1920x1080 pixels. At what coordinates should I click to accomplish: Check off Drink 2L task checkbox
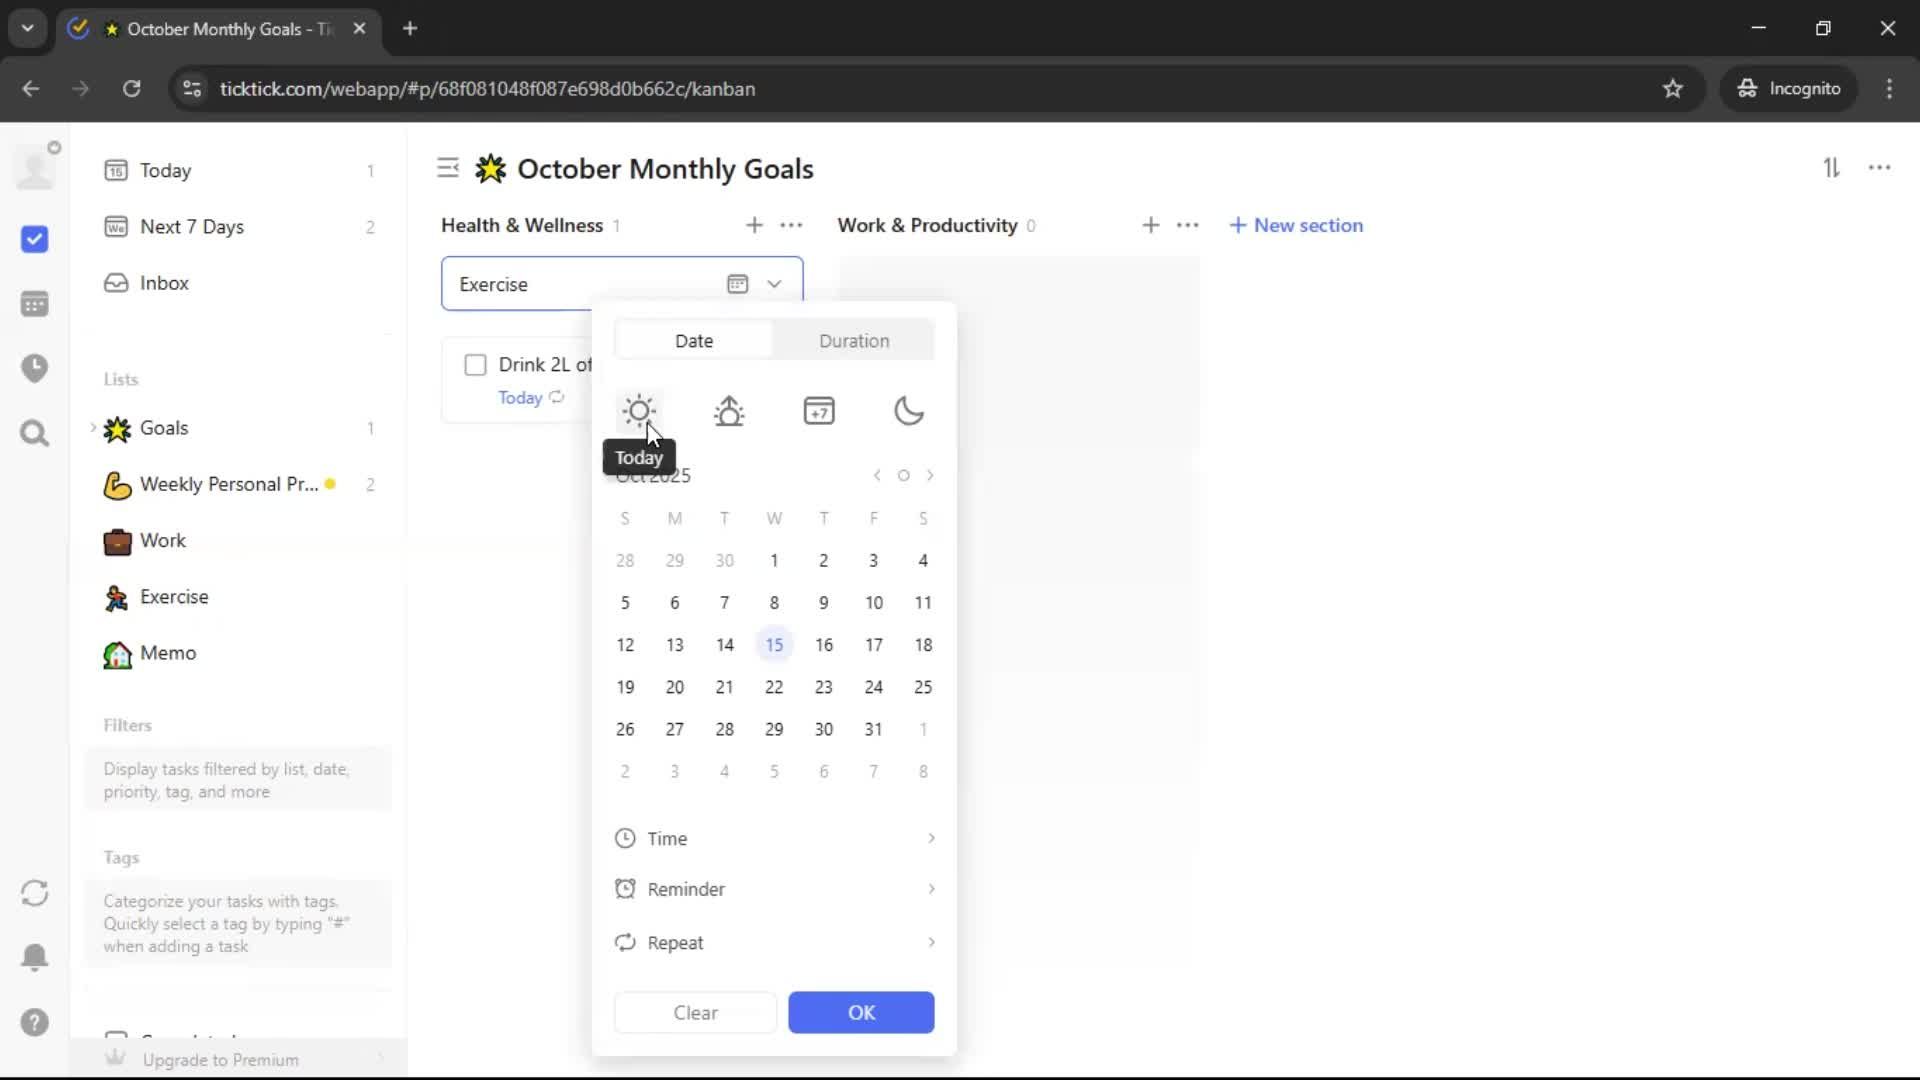(475, 365)
